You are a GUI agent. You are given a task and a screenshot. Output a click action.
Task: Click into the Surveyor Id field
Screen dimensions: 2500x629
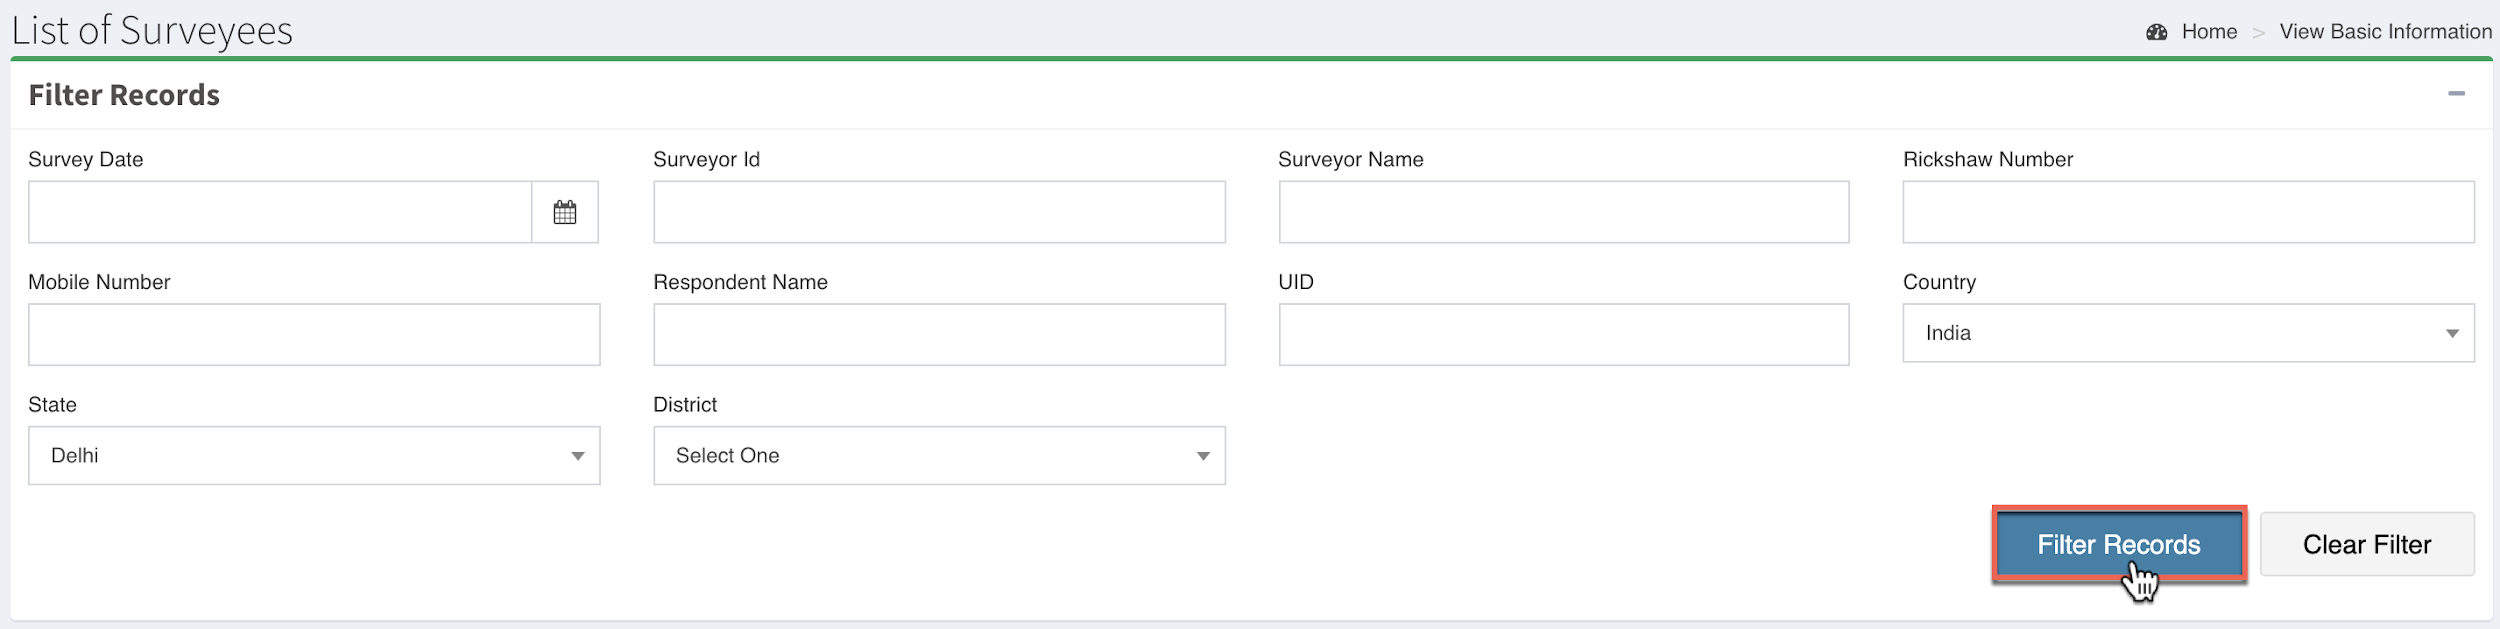coord(939,212)
